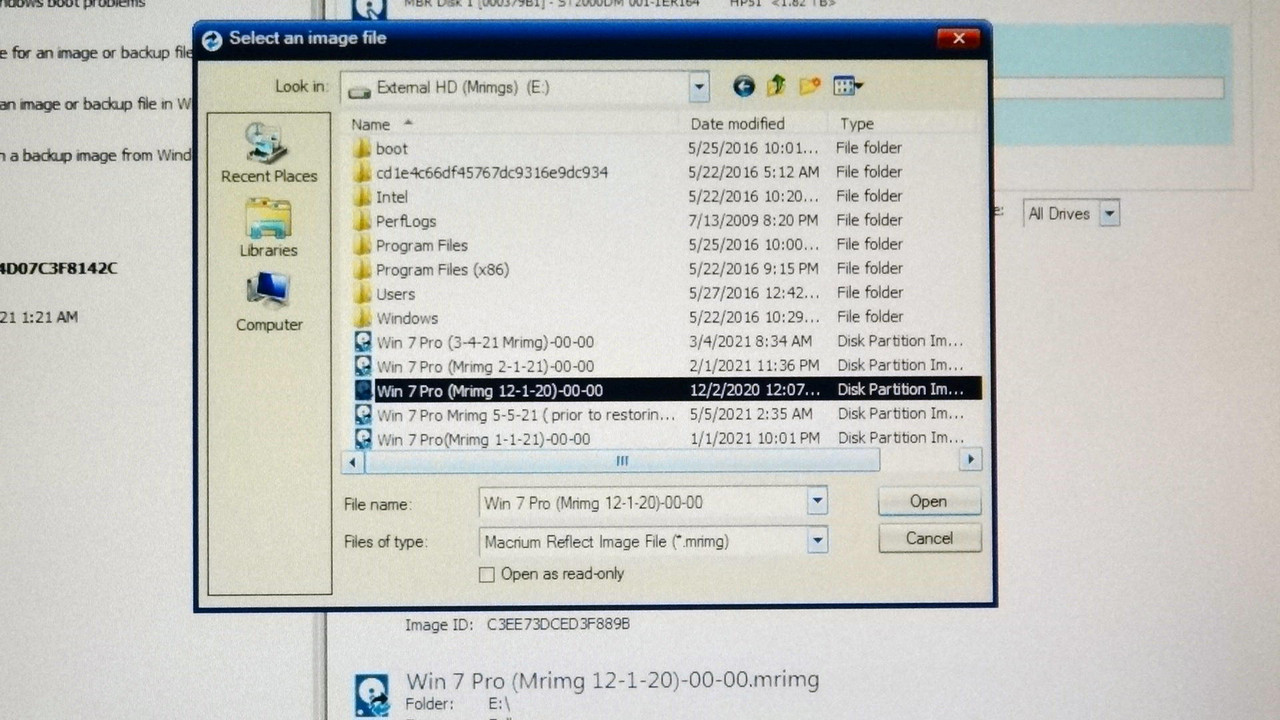Select Win 7 Pro Mrimg 5-5-21 image icon
Image resolution: width=1280 pixels, height=720 pixels.
pyautogui.click(x=364, y=414)
